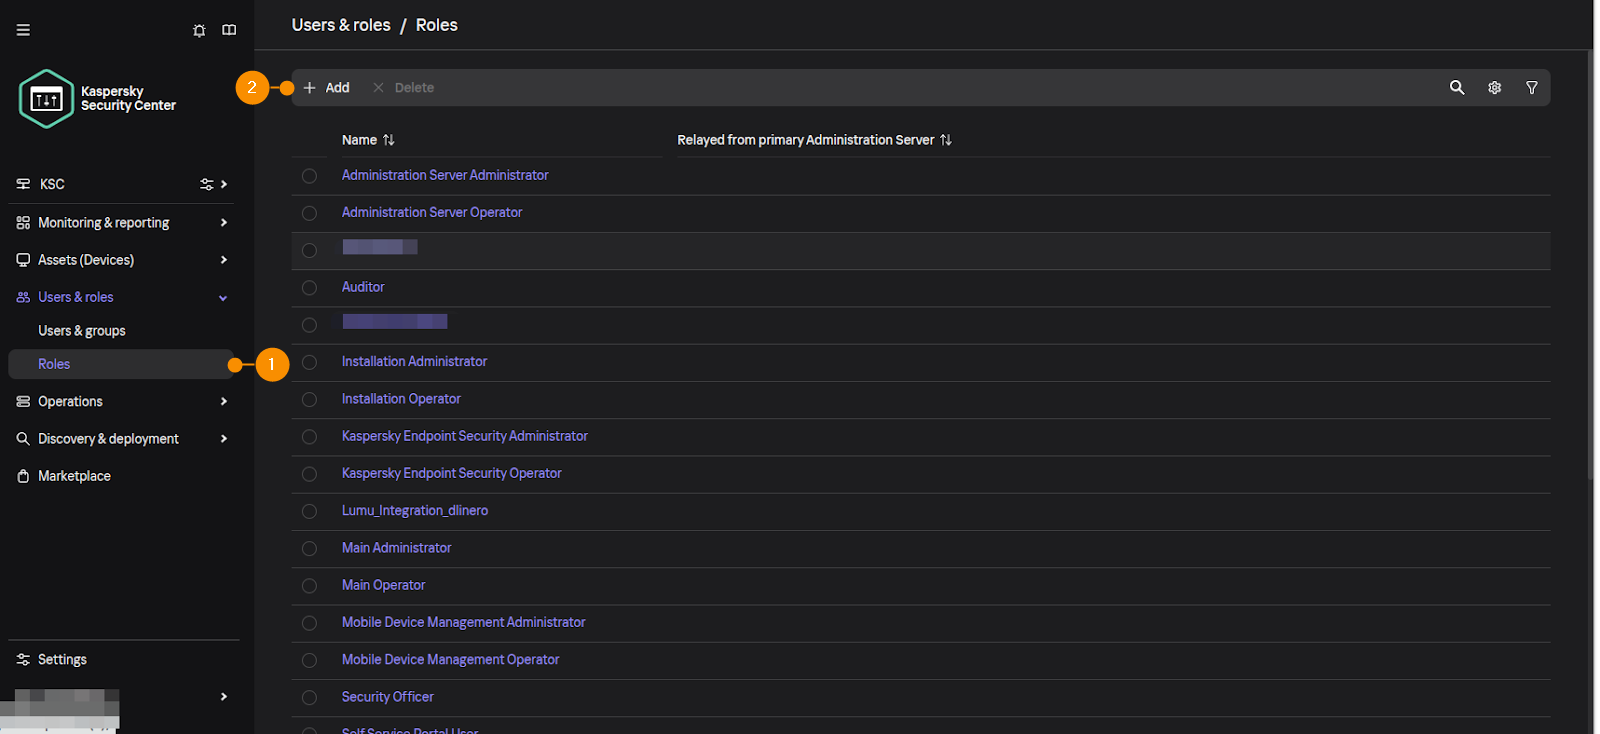This screenshot has width=1600, height=734.
Task: Click the Add role button
Action: click(327, 88)
